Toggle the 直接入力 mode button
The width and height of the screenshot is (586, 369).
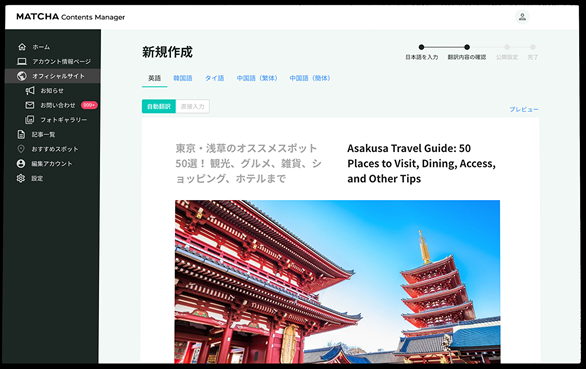(x=192, y=107)
